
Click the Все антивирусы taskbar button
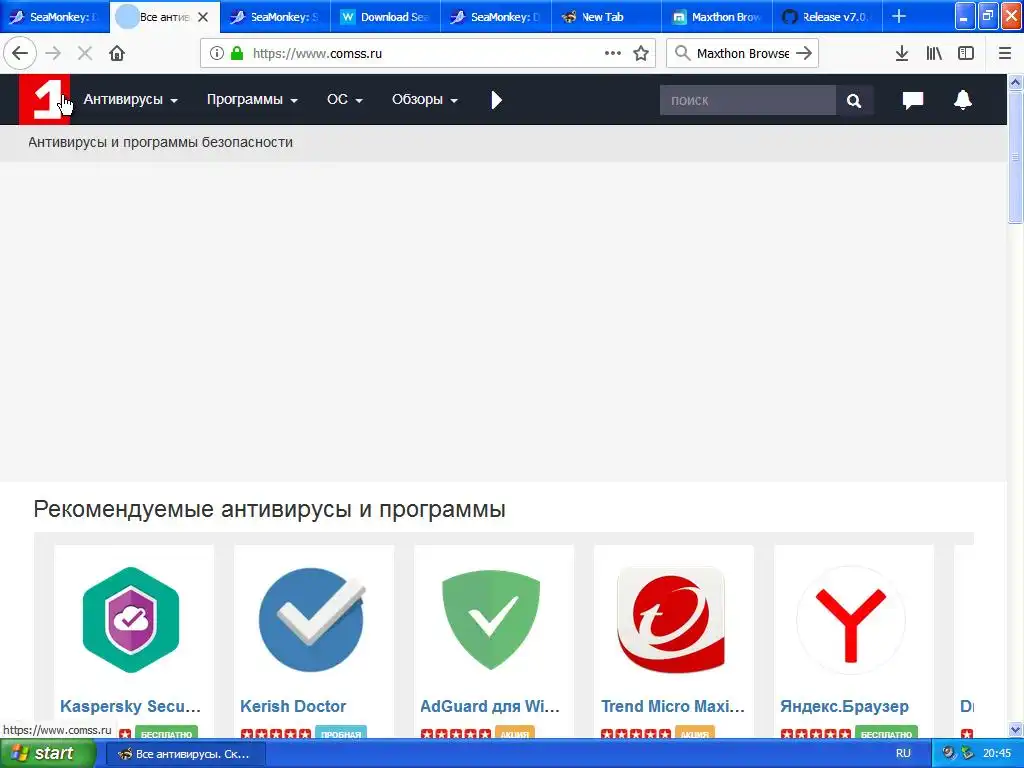tap(185, 754)
